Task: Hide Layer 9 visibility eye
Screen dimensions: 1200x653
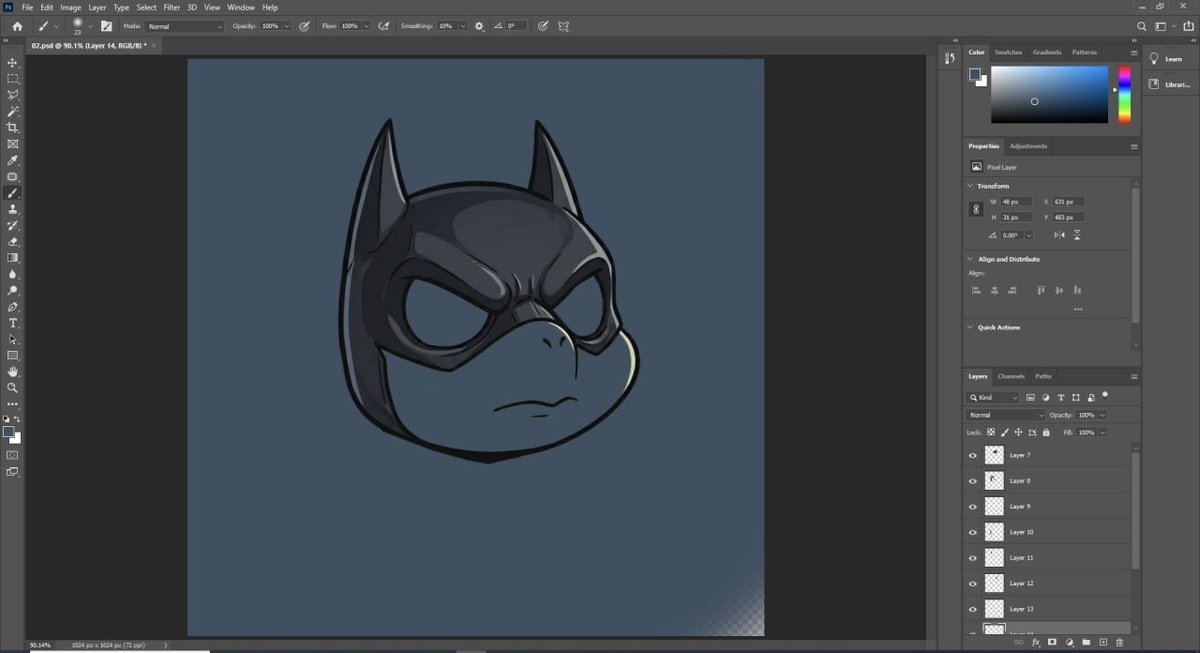Action: pos(973,507)
